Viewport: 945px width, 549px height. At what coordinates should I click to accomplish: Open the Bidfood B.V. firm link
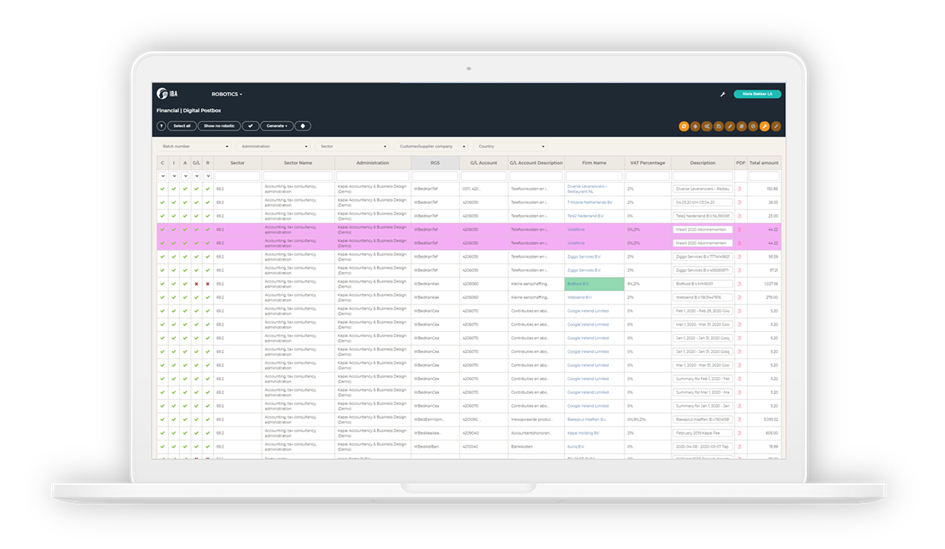coord(578,284)
